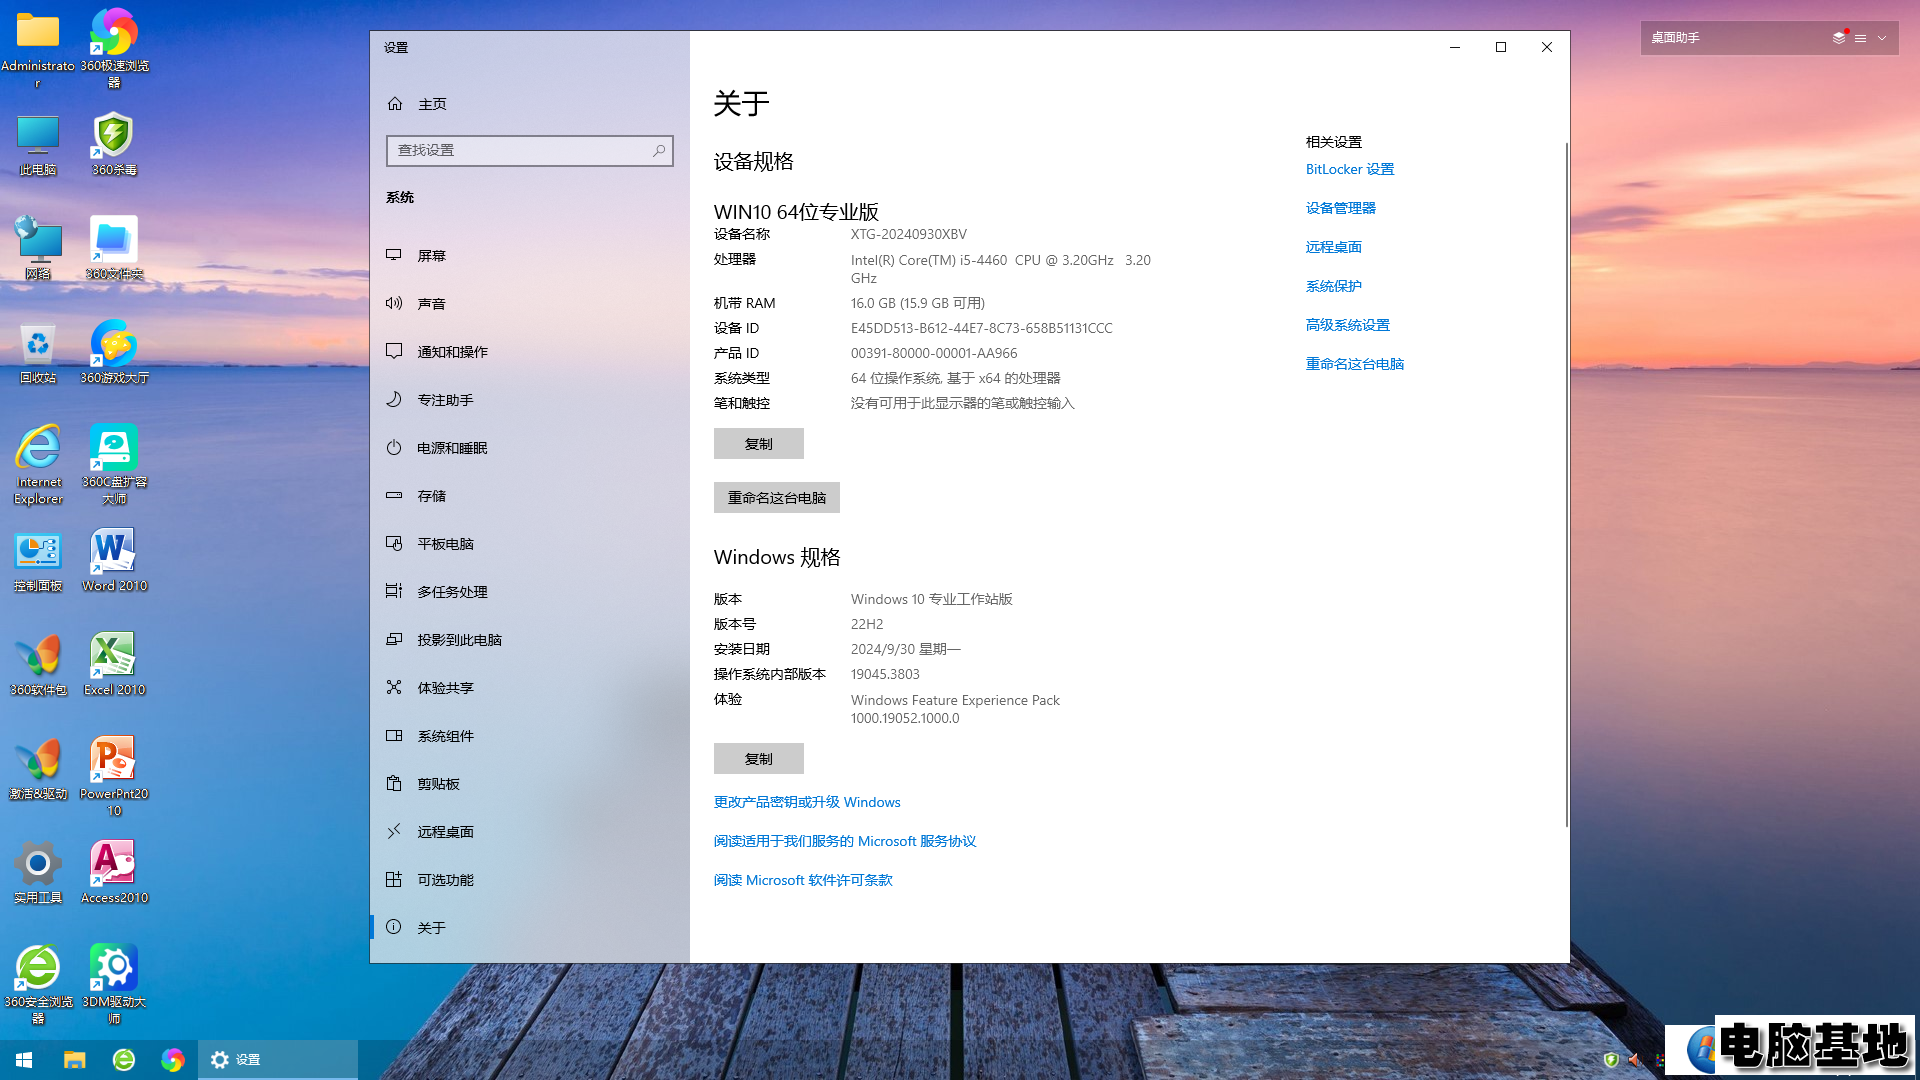Screen dimensions: 1920x1080
Task: Select 此电脑 desktop icon
Action: tap(38, 145)
